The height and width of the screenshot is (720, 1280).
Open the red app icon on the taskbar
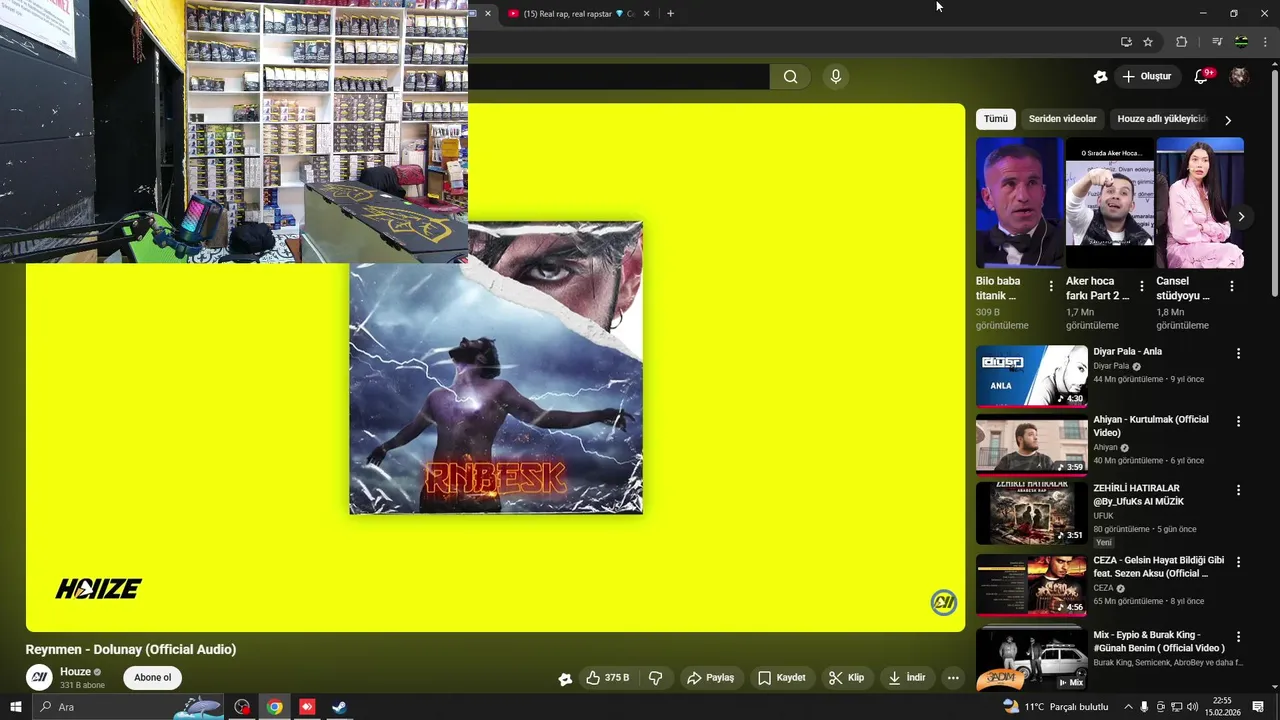click(307, 707)
